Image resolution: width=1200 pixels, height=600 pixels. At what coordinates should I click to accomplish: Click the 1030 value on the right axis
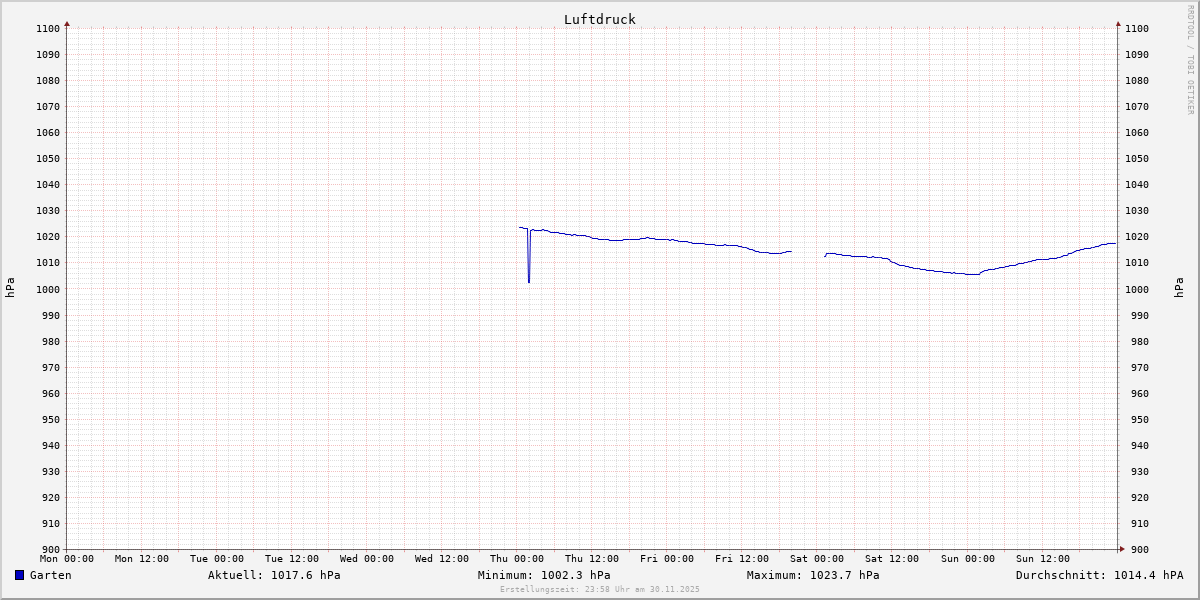[1137, 211]
